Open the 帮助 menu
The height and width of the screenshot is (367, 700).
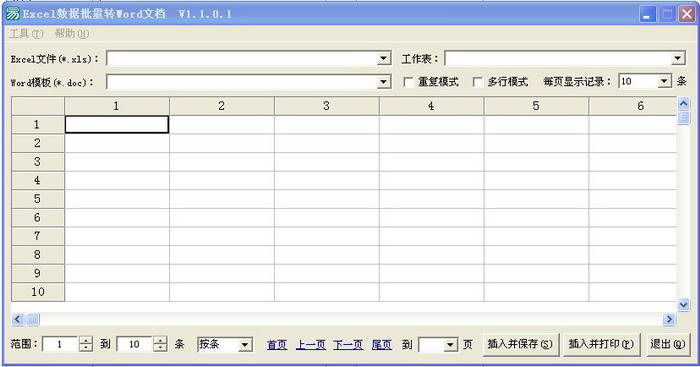[x=71, y=33]
